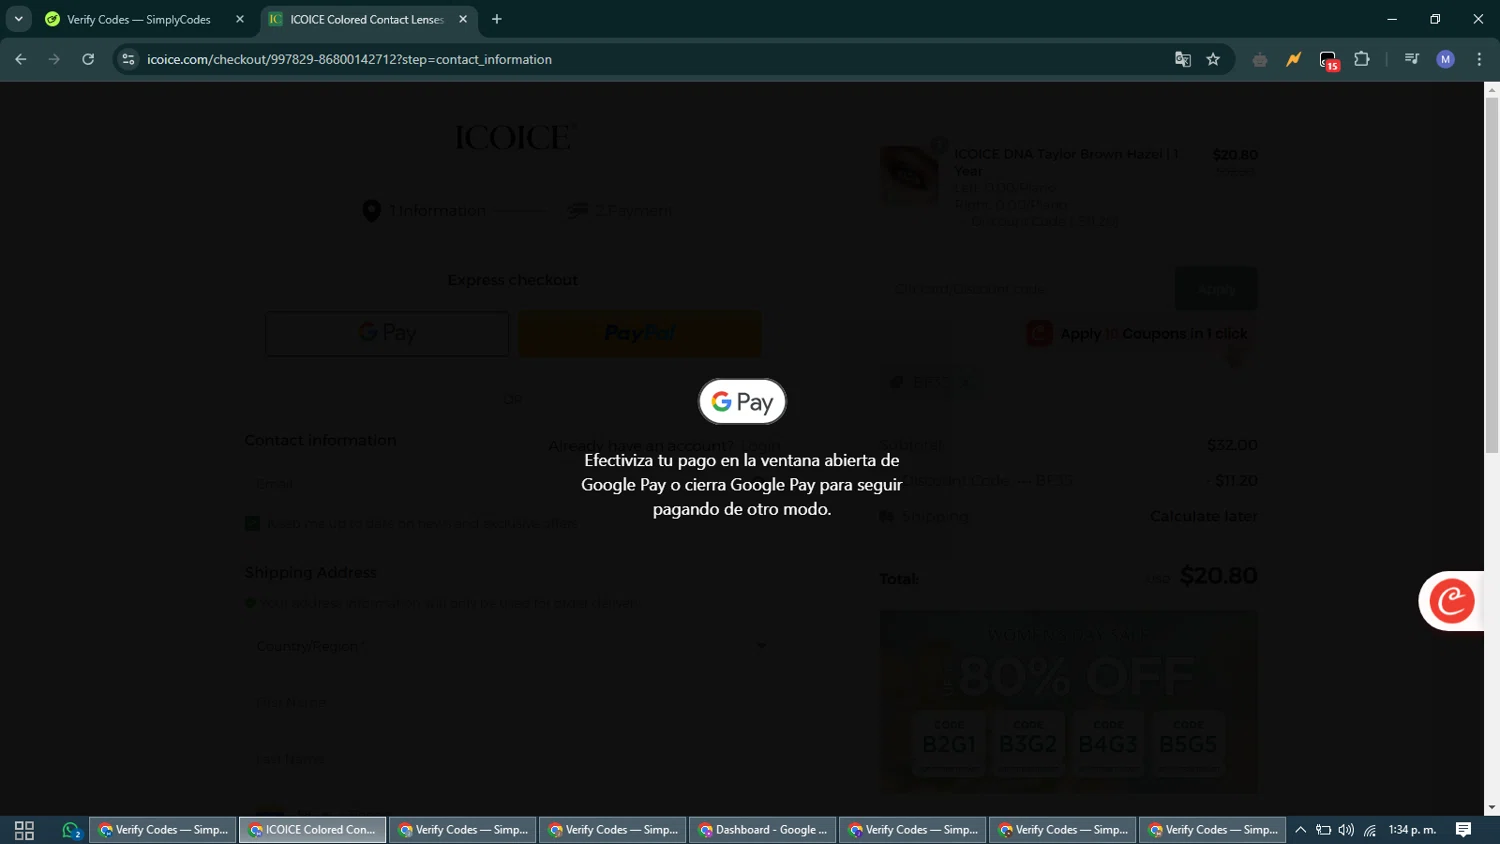This screenshot has width=1500, height=844.
Task: Close the Verify Codes — SimplyCodes tab
Action: coord(240,19)
